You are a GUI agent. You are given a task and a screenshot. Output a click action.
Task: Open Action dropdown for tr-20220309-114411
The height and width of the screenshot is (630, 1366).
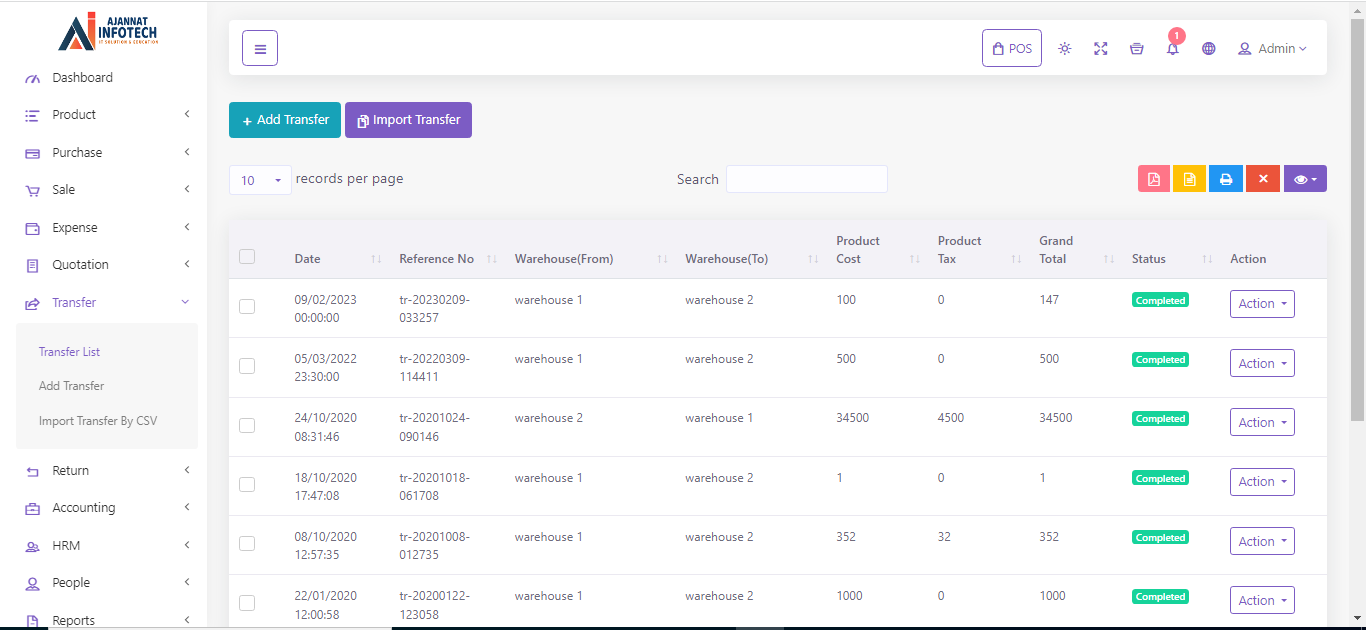click(x=1262, y=363)
